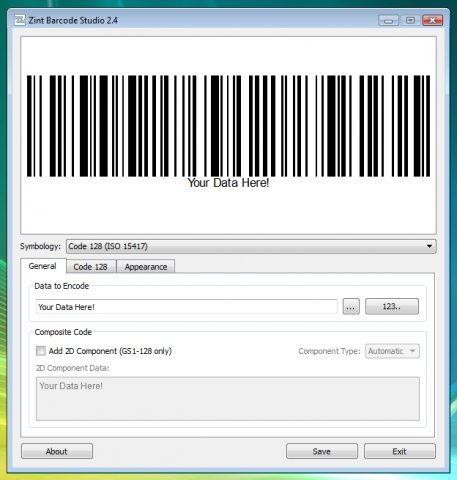Click the ellipsis button next to data field

coord(351,307)
